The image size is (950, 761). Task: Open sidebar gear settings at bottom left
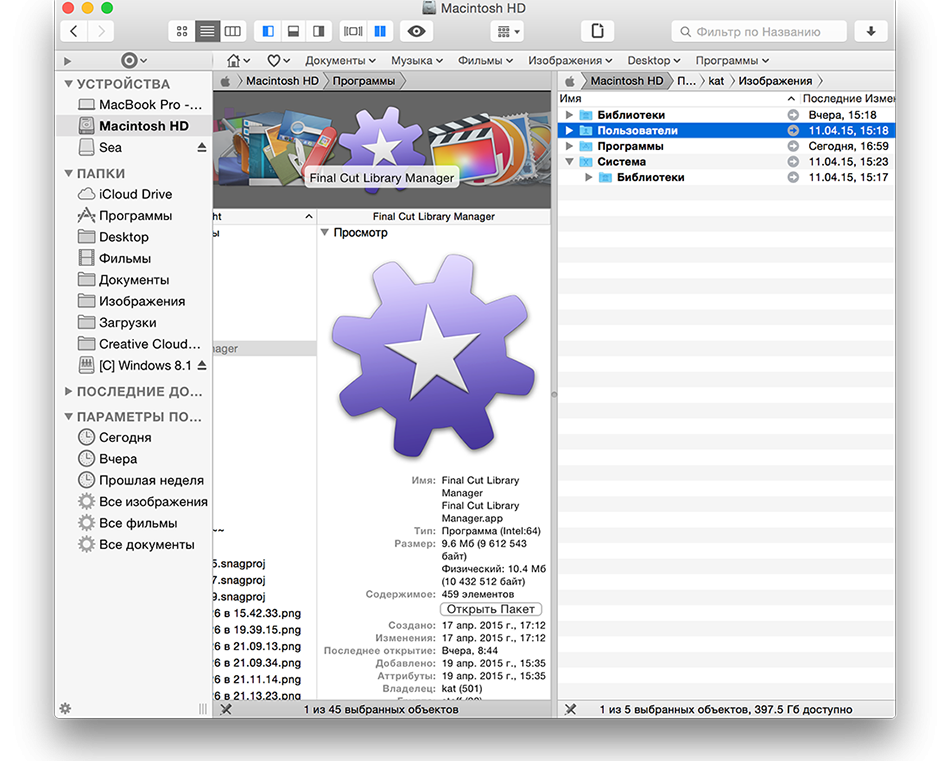(x=65, y=708)
